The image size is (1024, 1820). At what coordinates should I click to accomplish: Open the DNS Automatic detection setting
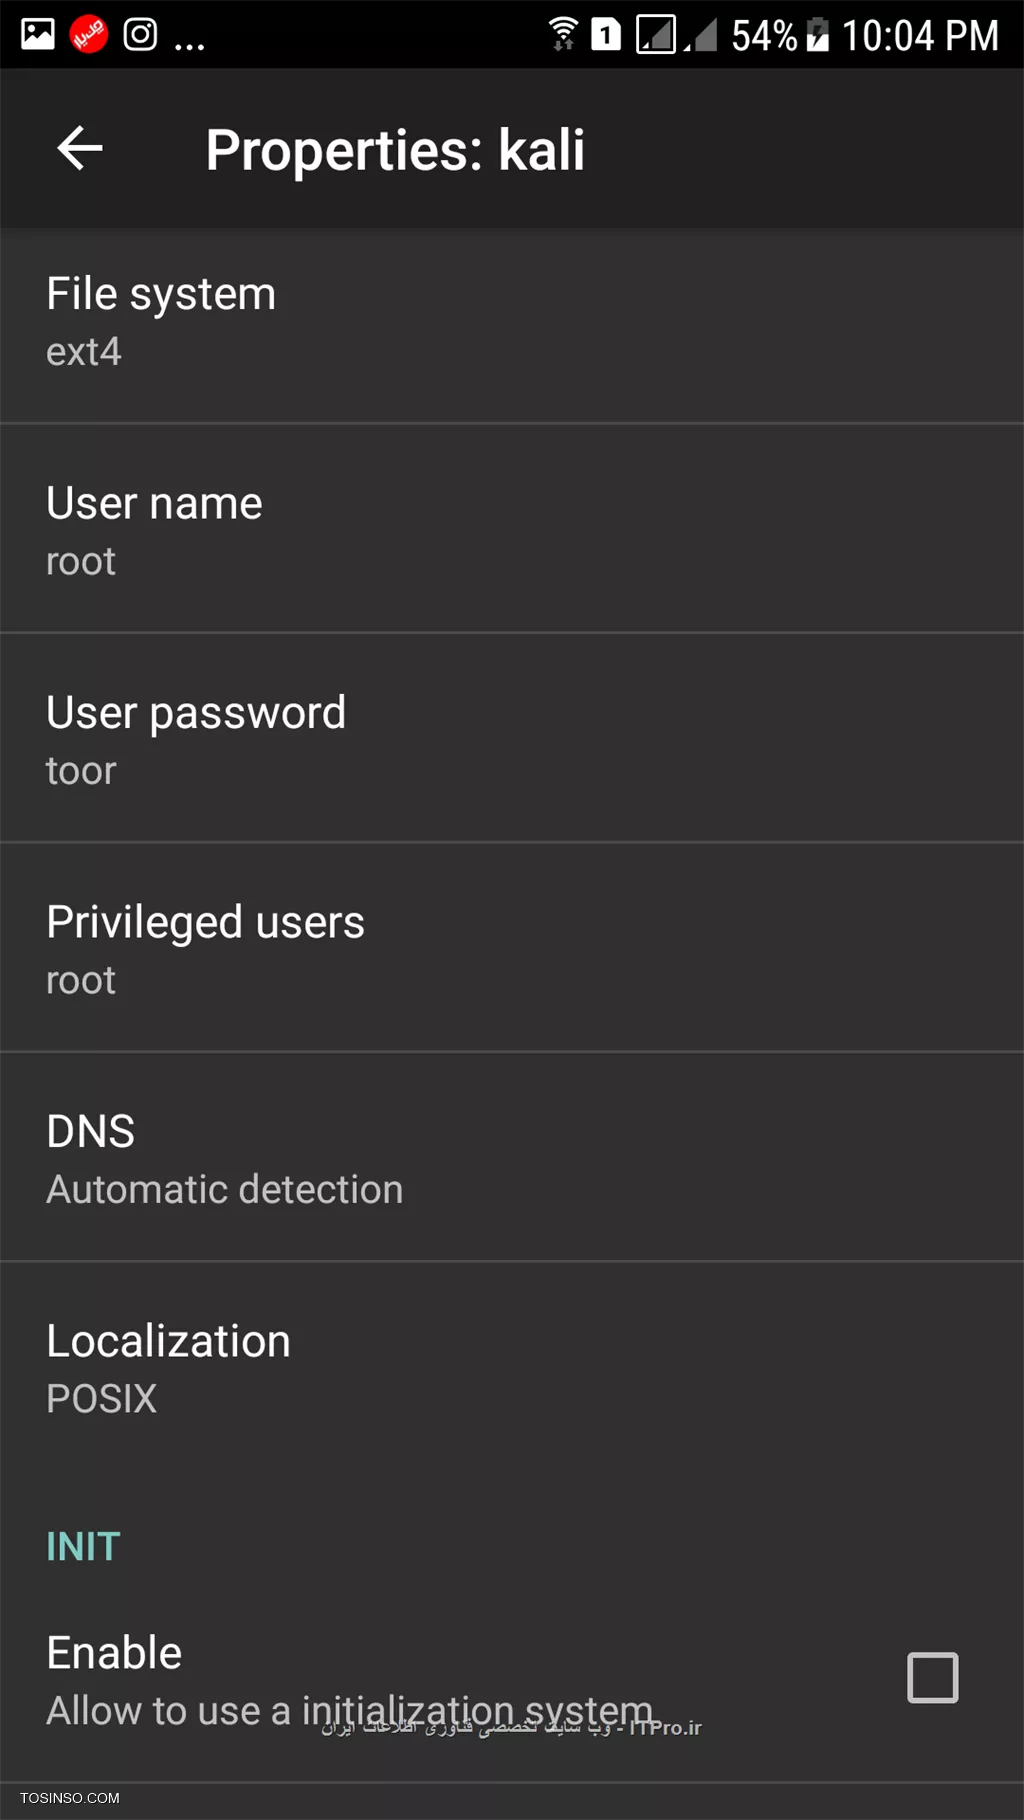click(512, 1157)
